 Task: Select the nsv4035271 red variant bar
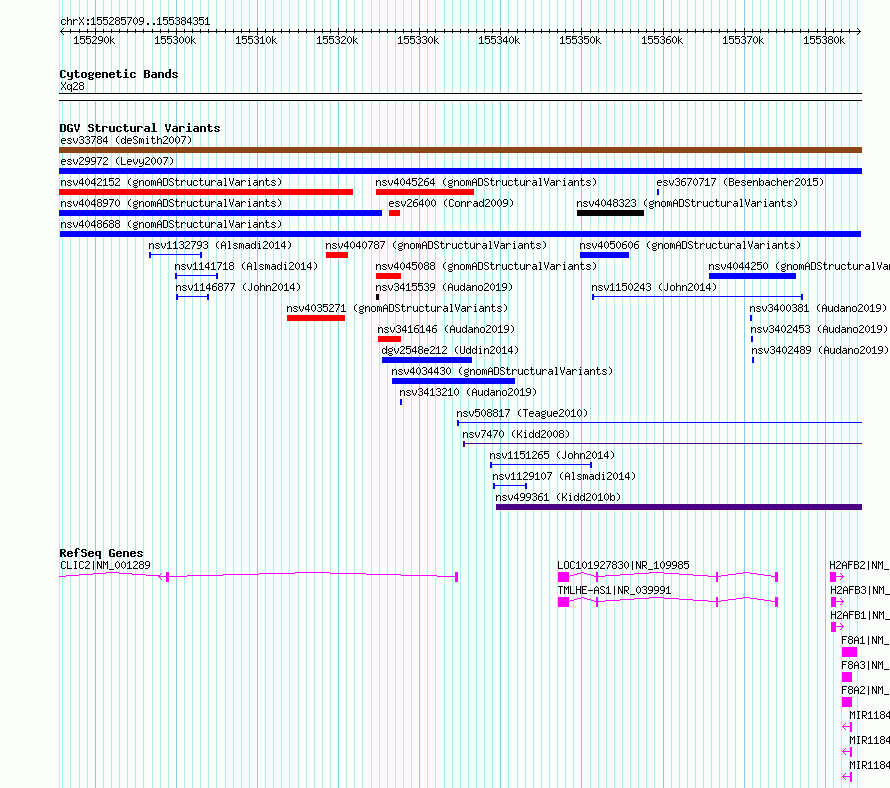(x=316, y=318)
